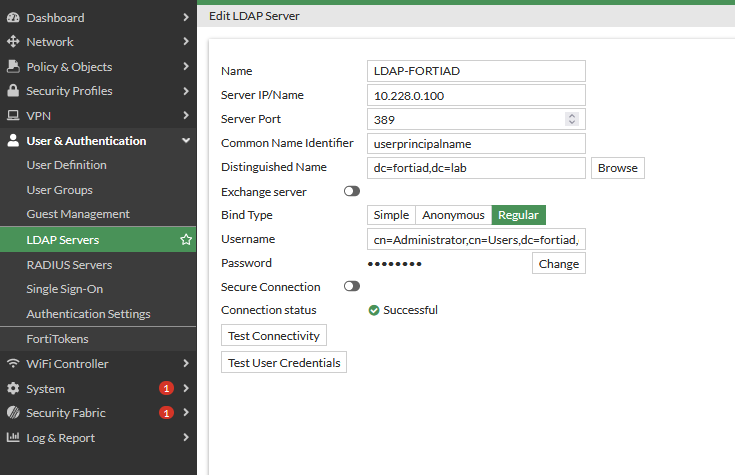Image resolution: width=735 pixels, height=475 pixels.
Task: Choose Anonymous bind type
Action: (453, 215)
